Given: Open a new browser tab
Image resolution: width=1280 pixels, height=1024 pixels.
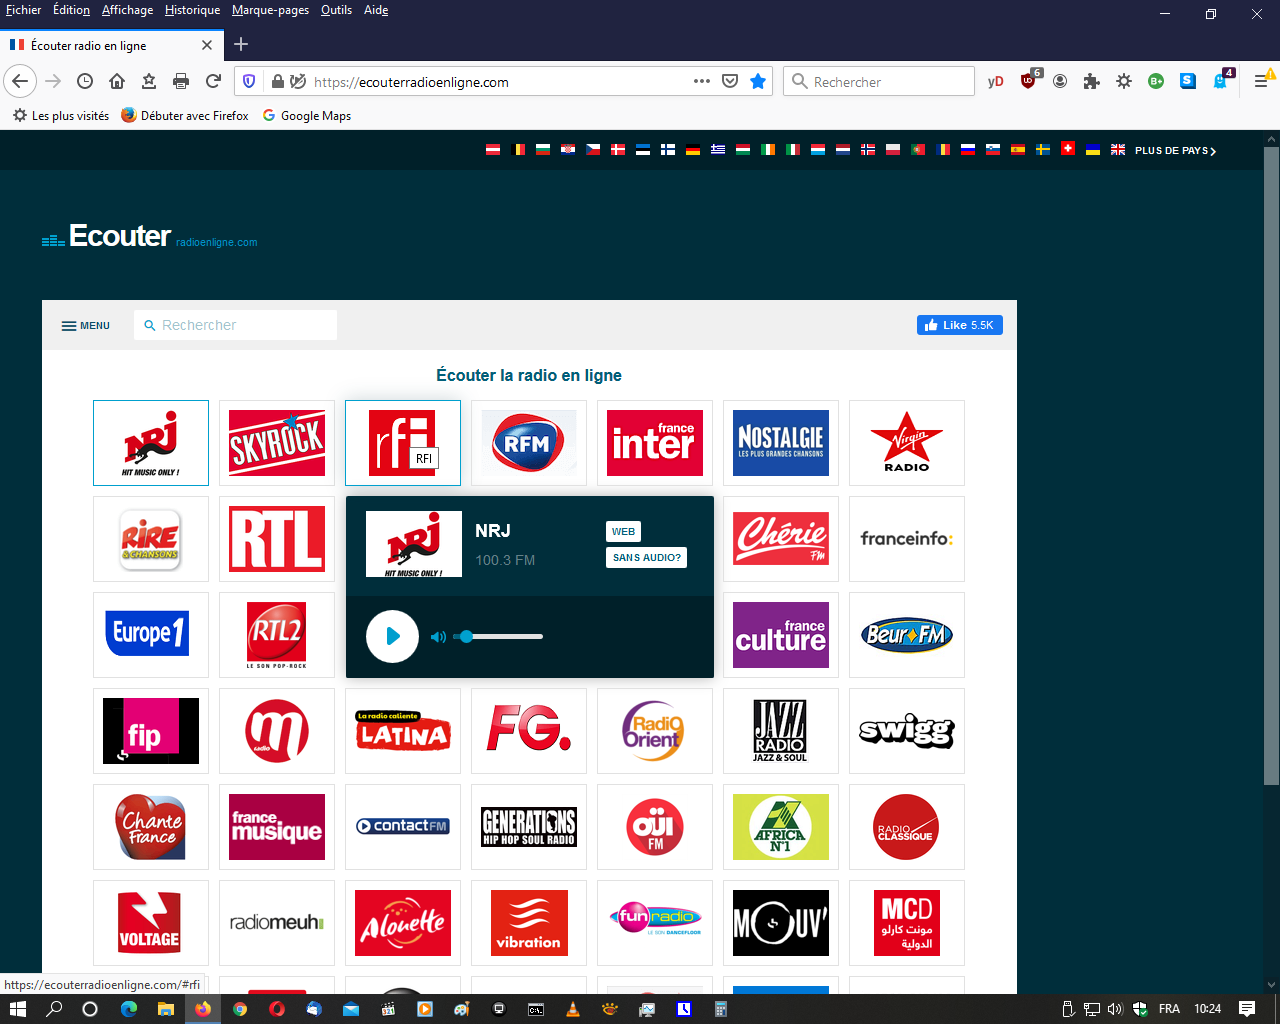Looking at the screenshot, I should [241, 45].
